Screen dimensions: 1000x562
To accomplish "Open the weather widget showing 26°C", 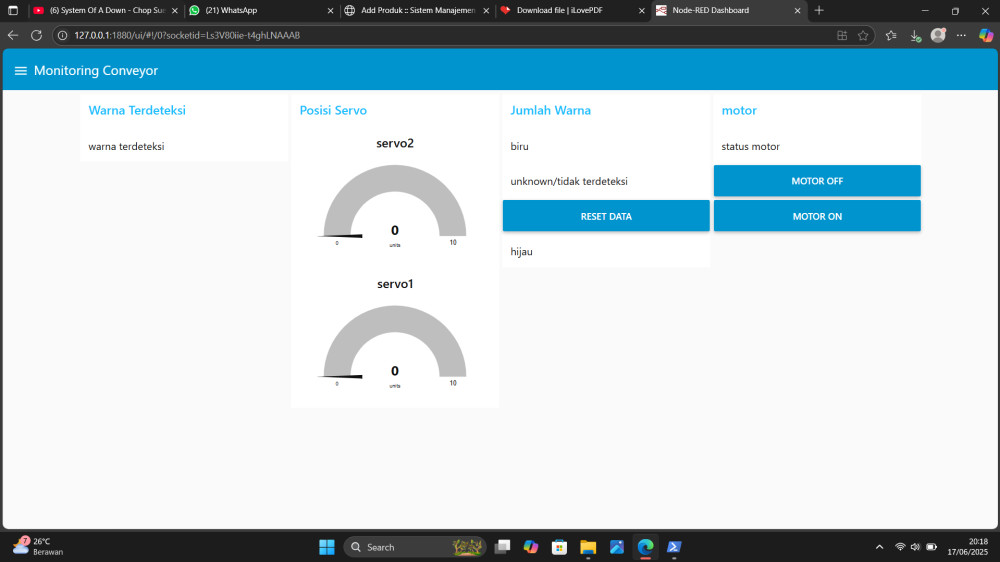I will point(38,547).
